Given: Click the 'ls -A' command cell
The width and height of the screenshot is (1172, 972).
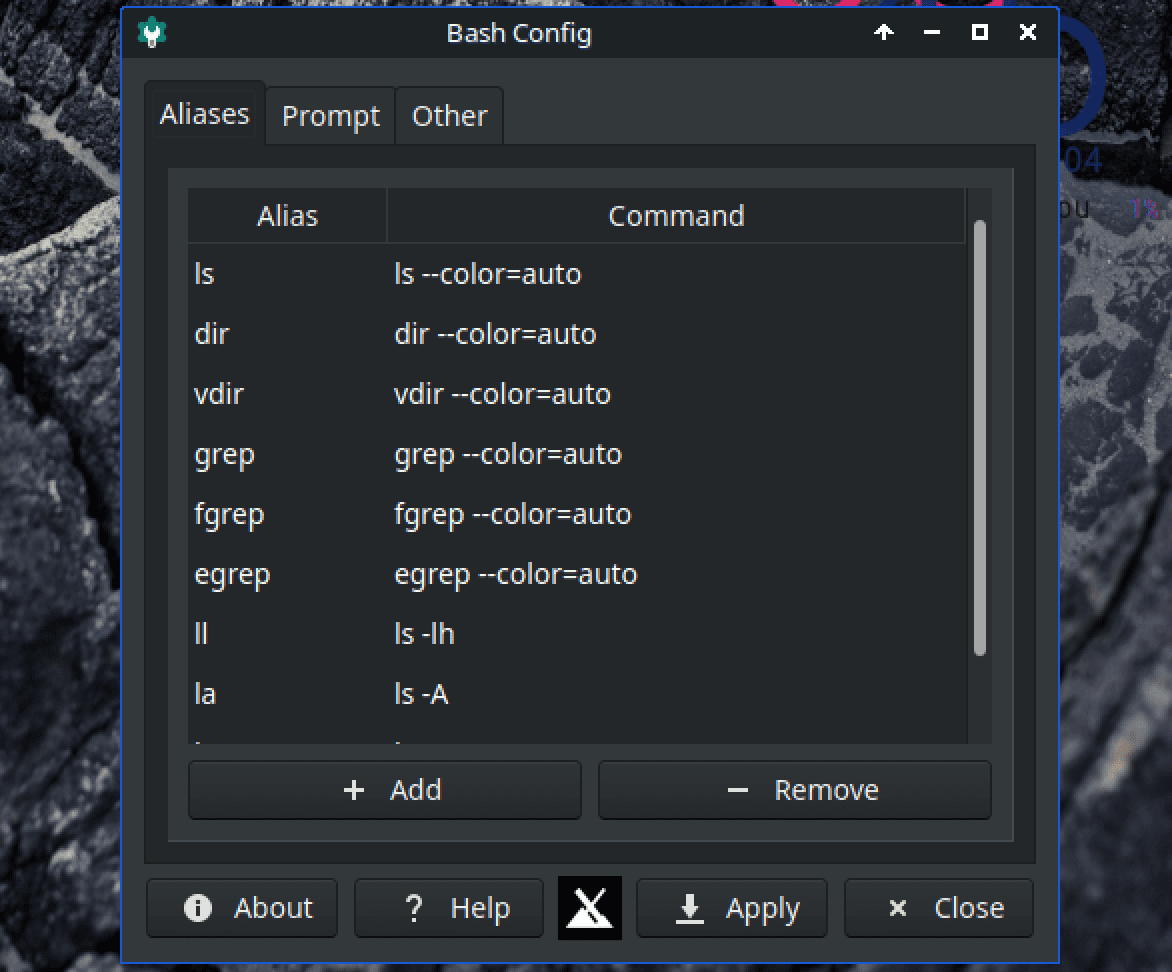Looking at the screenshot, I should pyautogui.click(x=676, y=694).
